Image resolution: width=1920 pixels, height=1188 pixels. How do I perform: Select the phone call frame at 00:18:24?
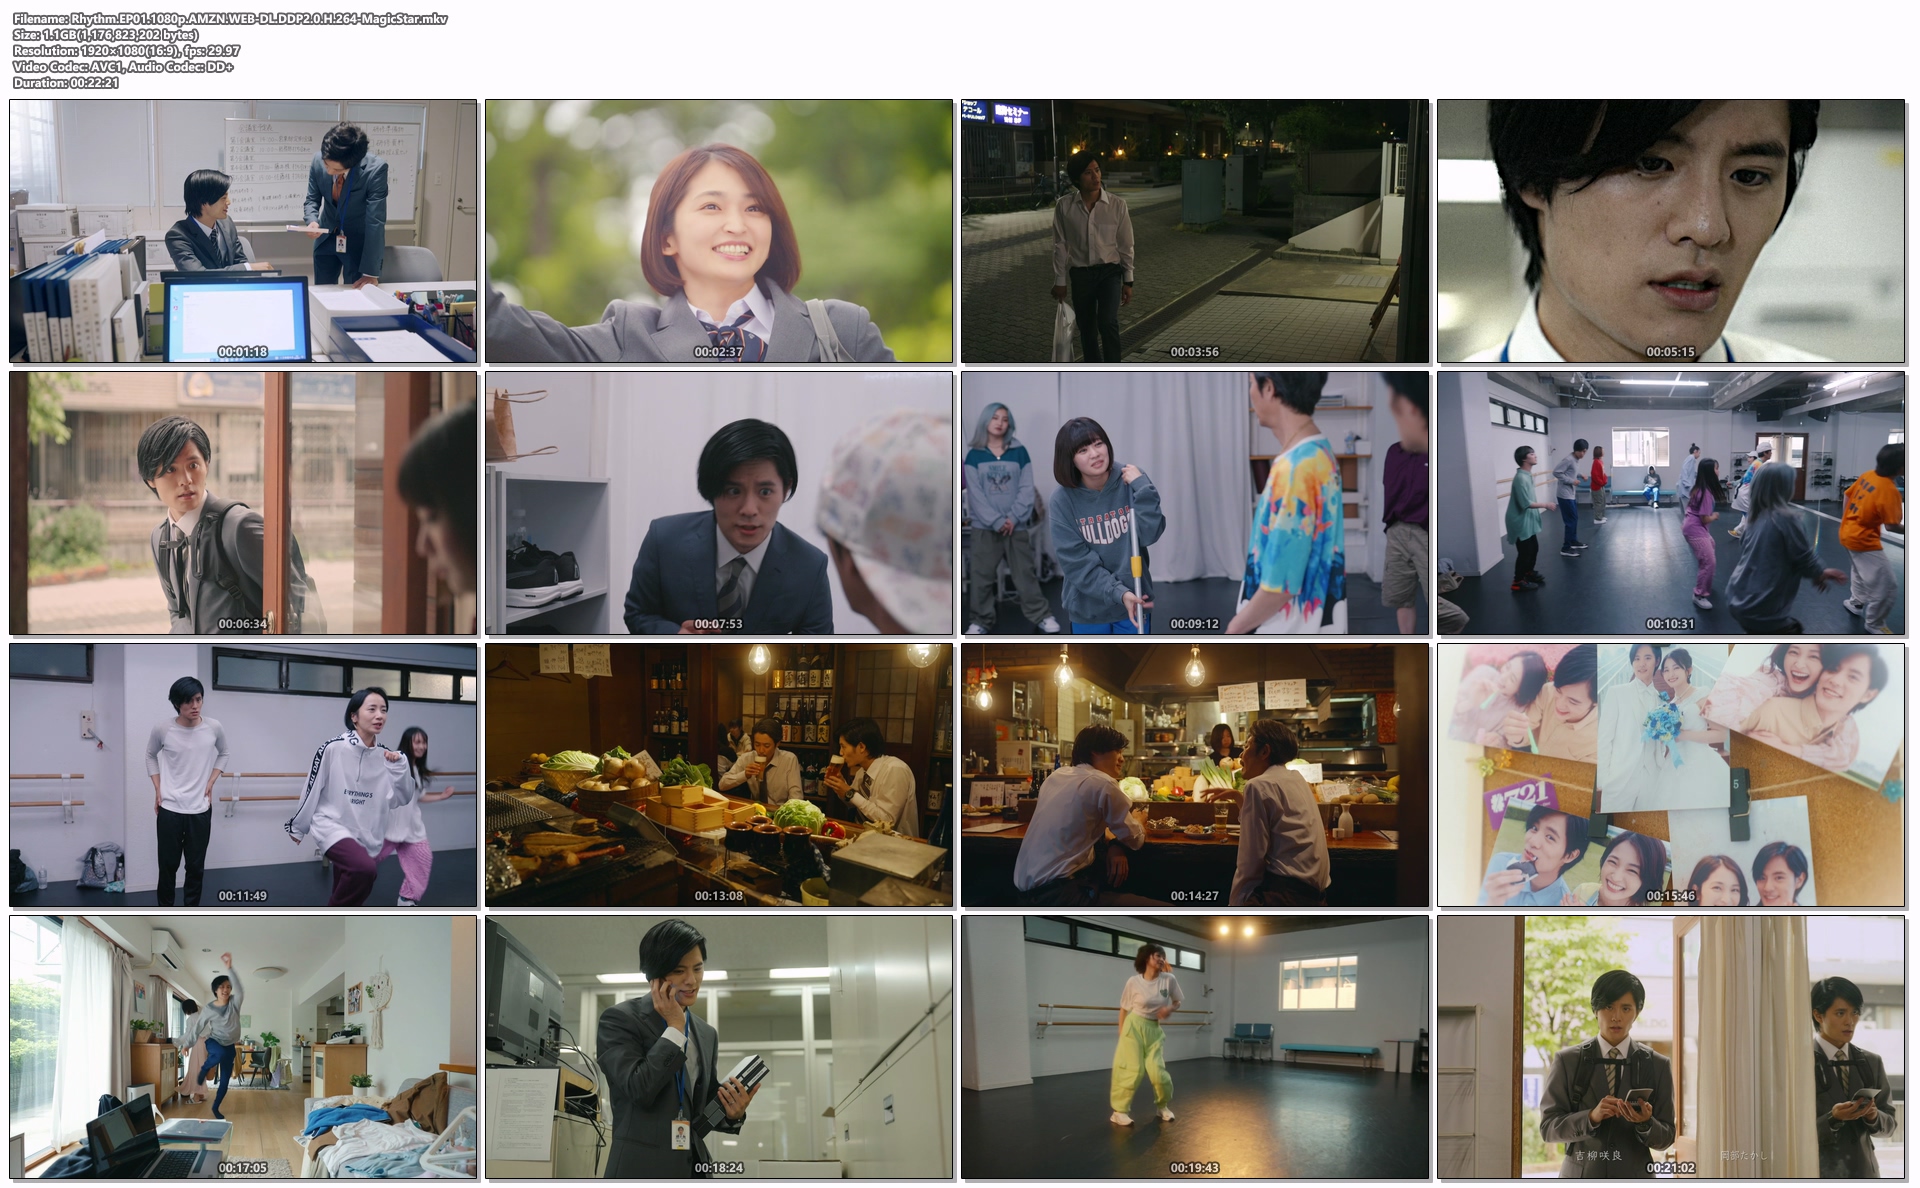point(719,1047)
